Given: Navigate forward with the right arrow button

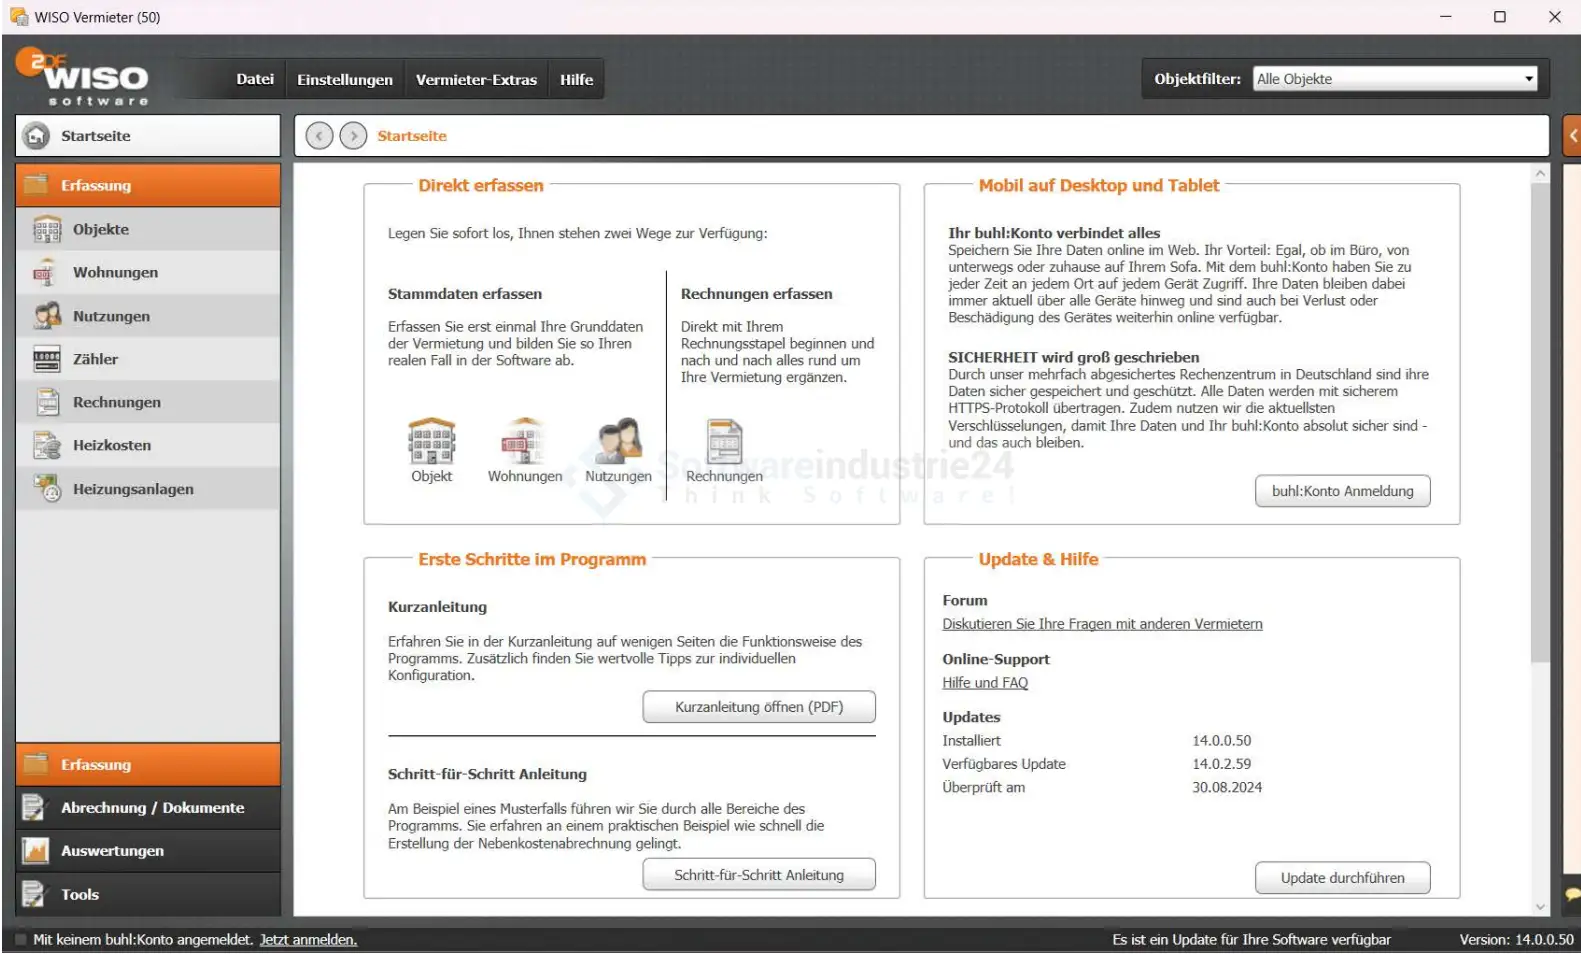Looking at the screenshot, I should [x=353, y=136].
